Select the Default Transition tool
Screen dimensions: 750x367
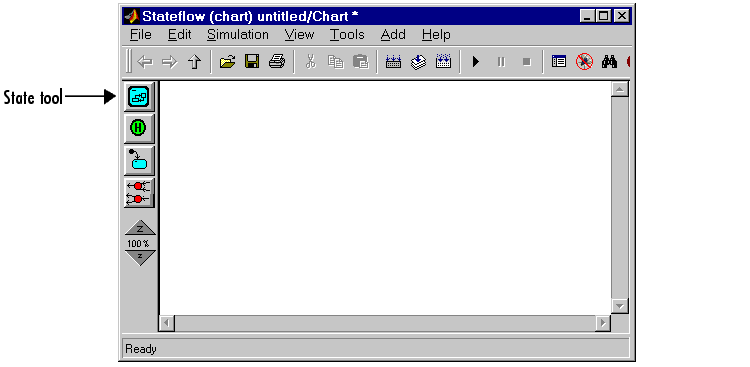(x=139, y=160)
